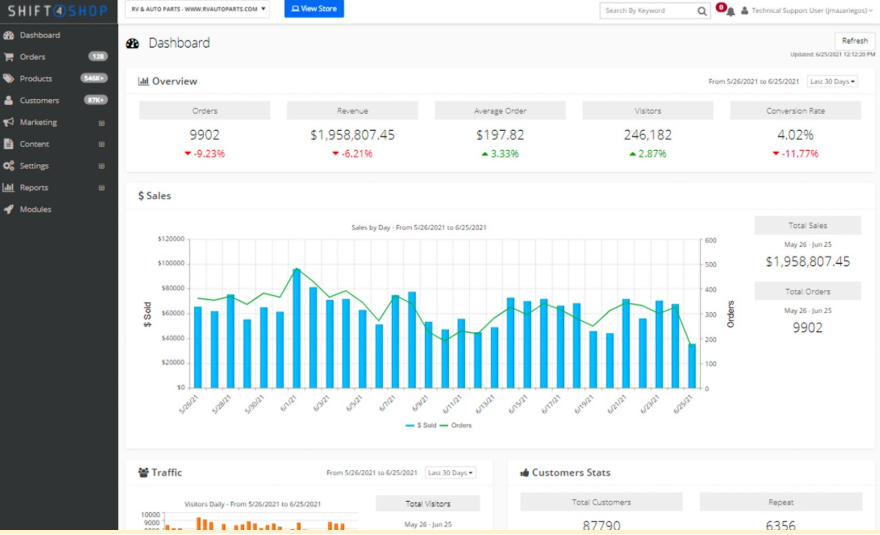Click the dashboard icon beside page title
Image resolution: width=880 pixels, height=535 pixels.
click(x=132, y=43)
